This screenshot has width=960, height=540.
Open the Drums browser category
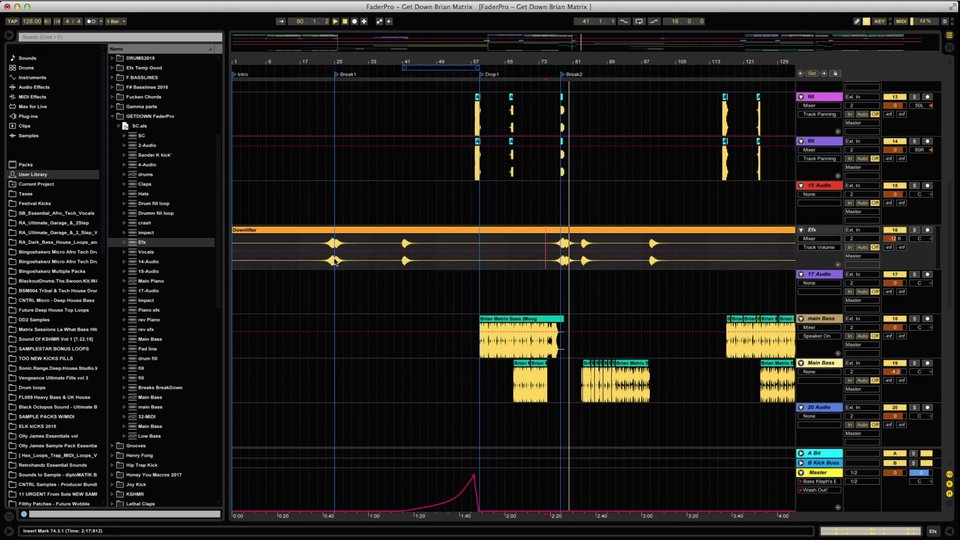[x=26, y=68]
